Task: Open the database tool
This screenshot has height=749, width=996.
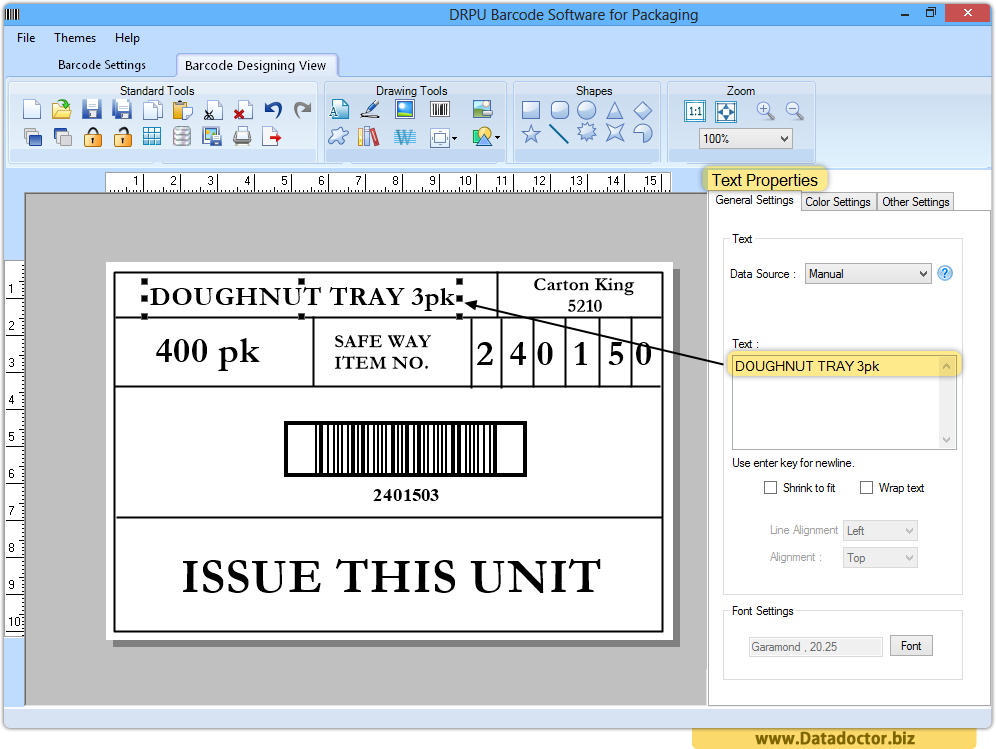Action: (182, 136)
